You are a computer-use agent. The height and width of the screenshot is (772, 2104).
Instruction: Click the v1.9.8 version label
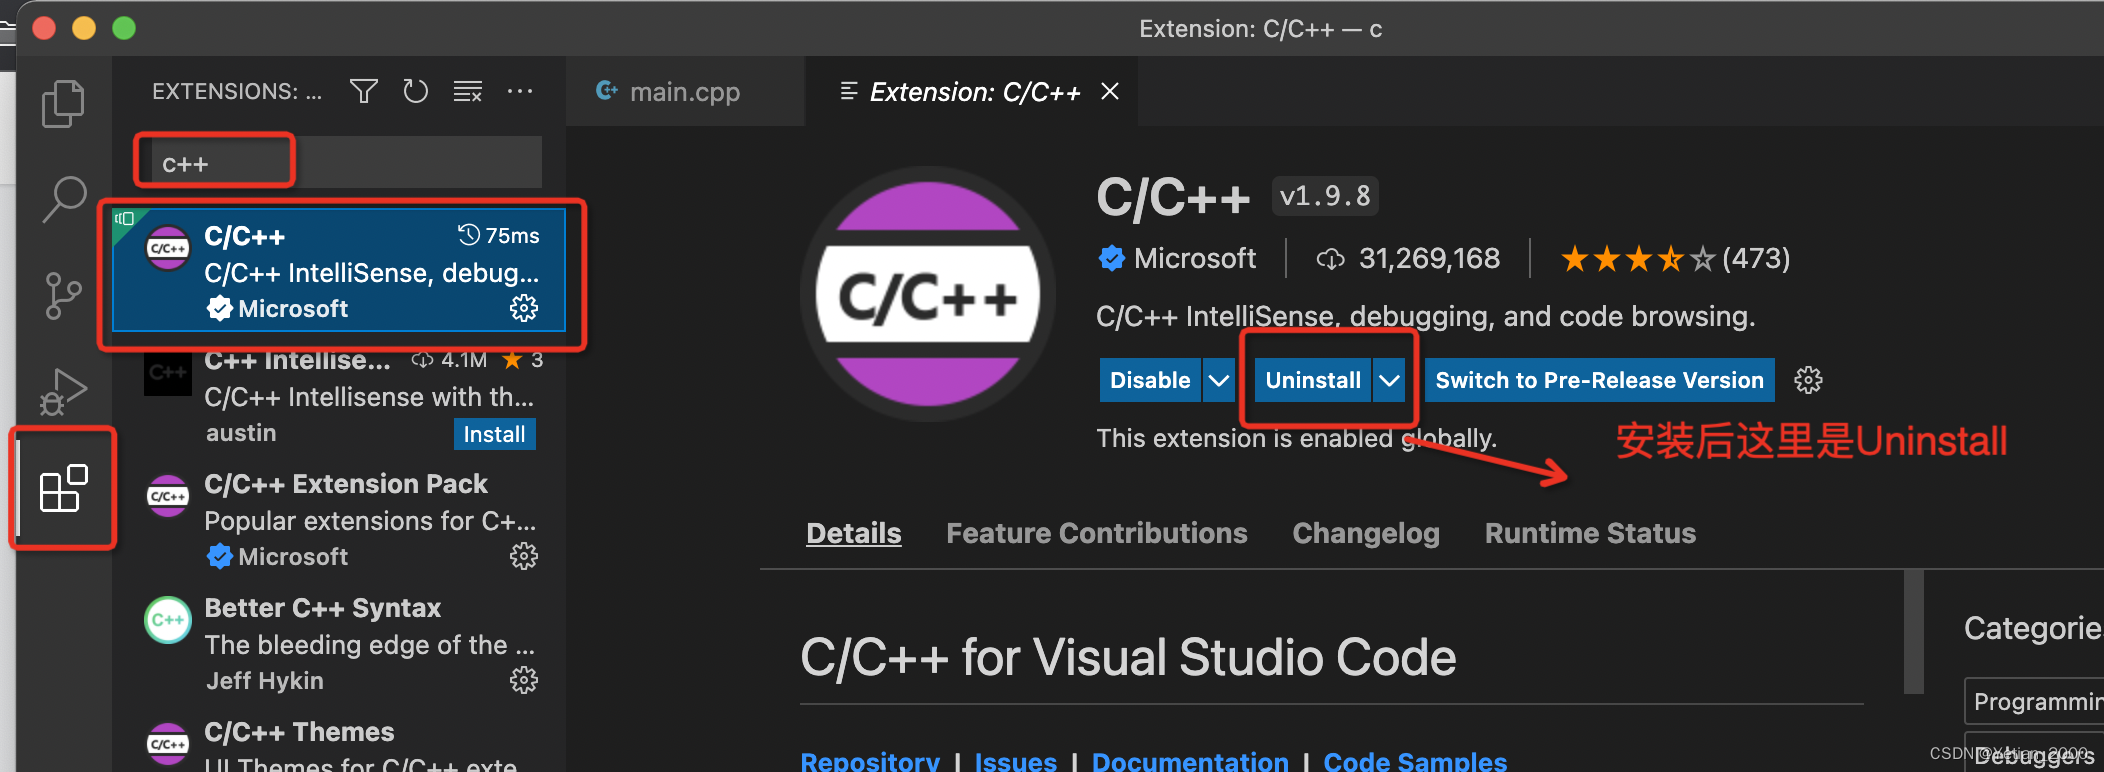coord(1325,196)
